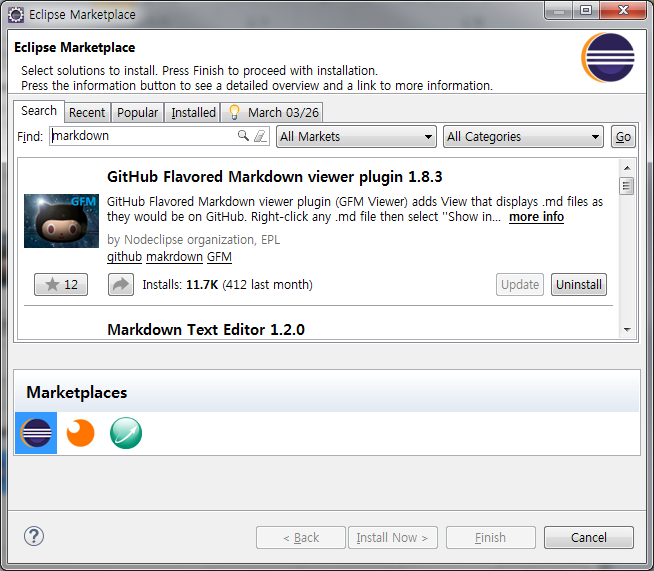654x571 pixels.
Task: Click the github tag link
Action: (x=124, y=257)
